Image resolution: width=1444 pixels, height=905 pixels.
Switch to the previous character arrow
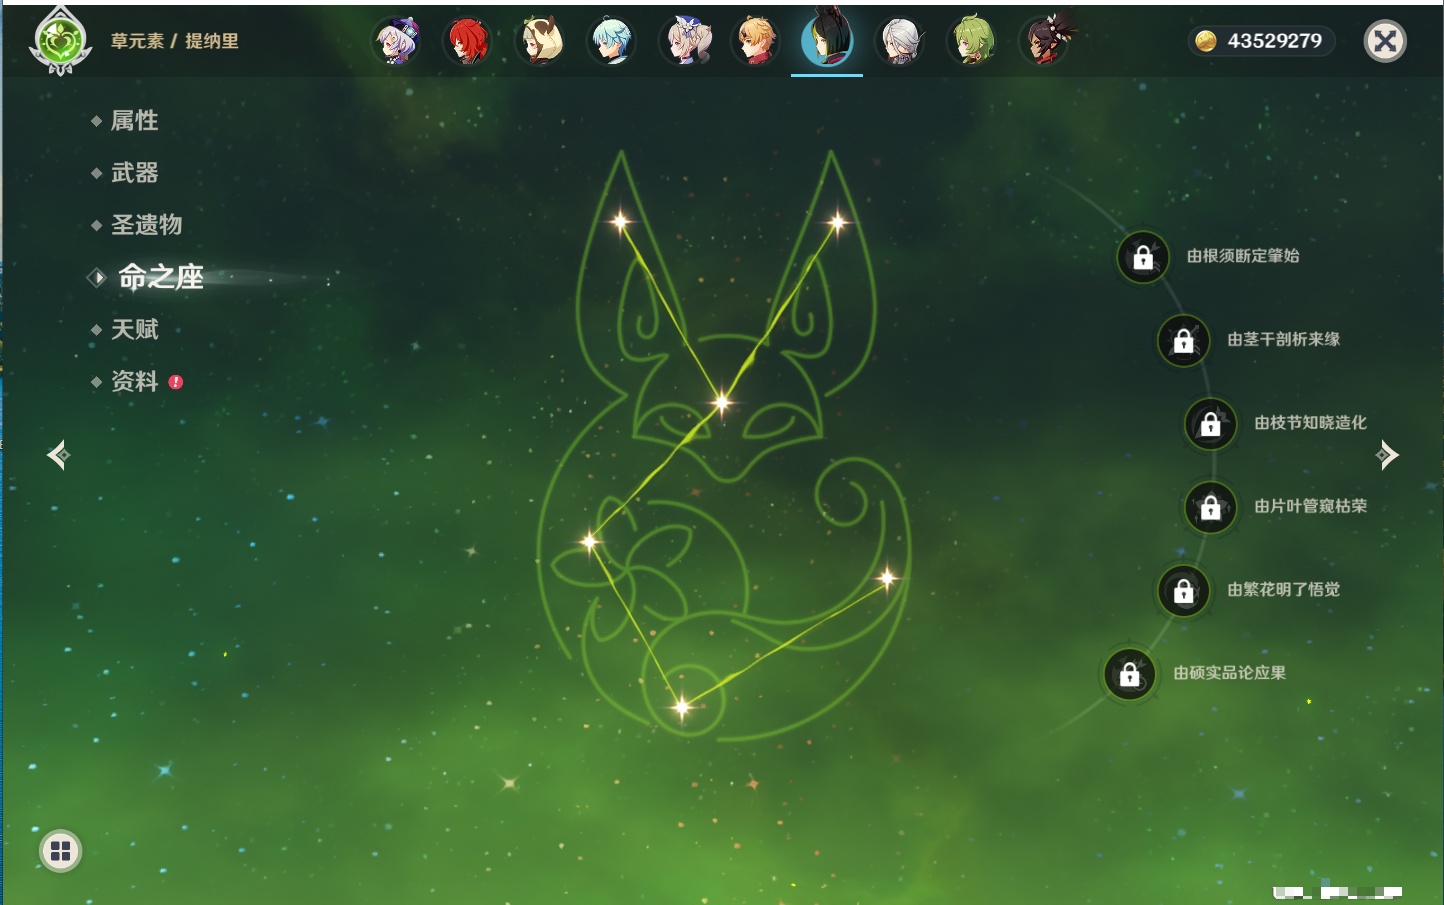tap(58, 455)
